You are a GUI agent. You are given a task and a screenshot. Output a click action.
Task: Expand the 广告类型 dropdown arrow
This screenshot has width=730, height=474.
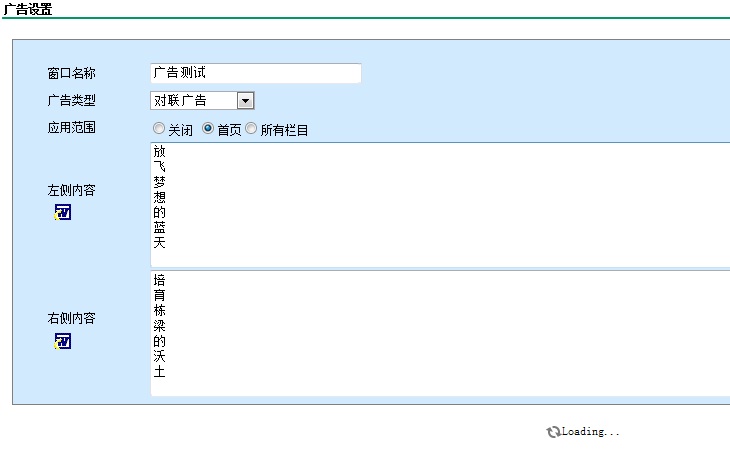246,100
